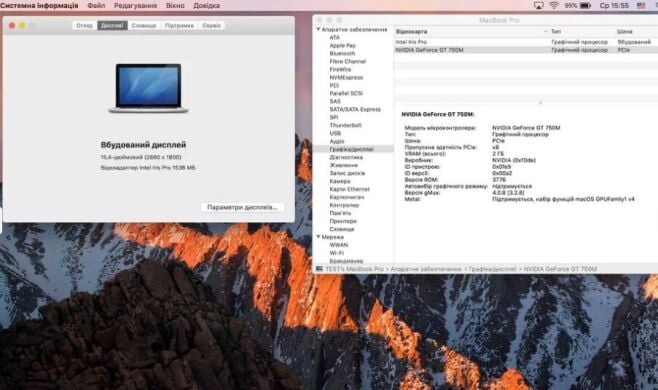The width and height of the screenshot is (658, 390).
Task: Open the input source flag icon
Action: [x=641, y=5]
